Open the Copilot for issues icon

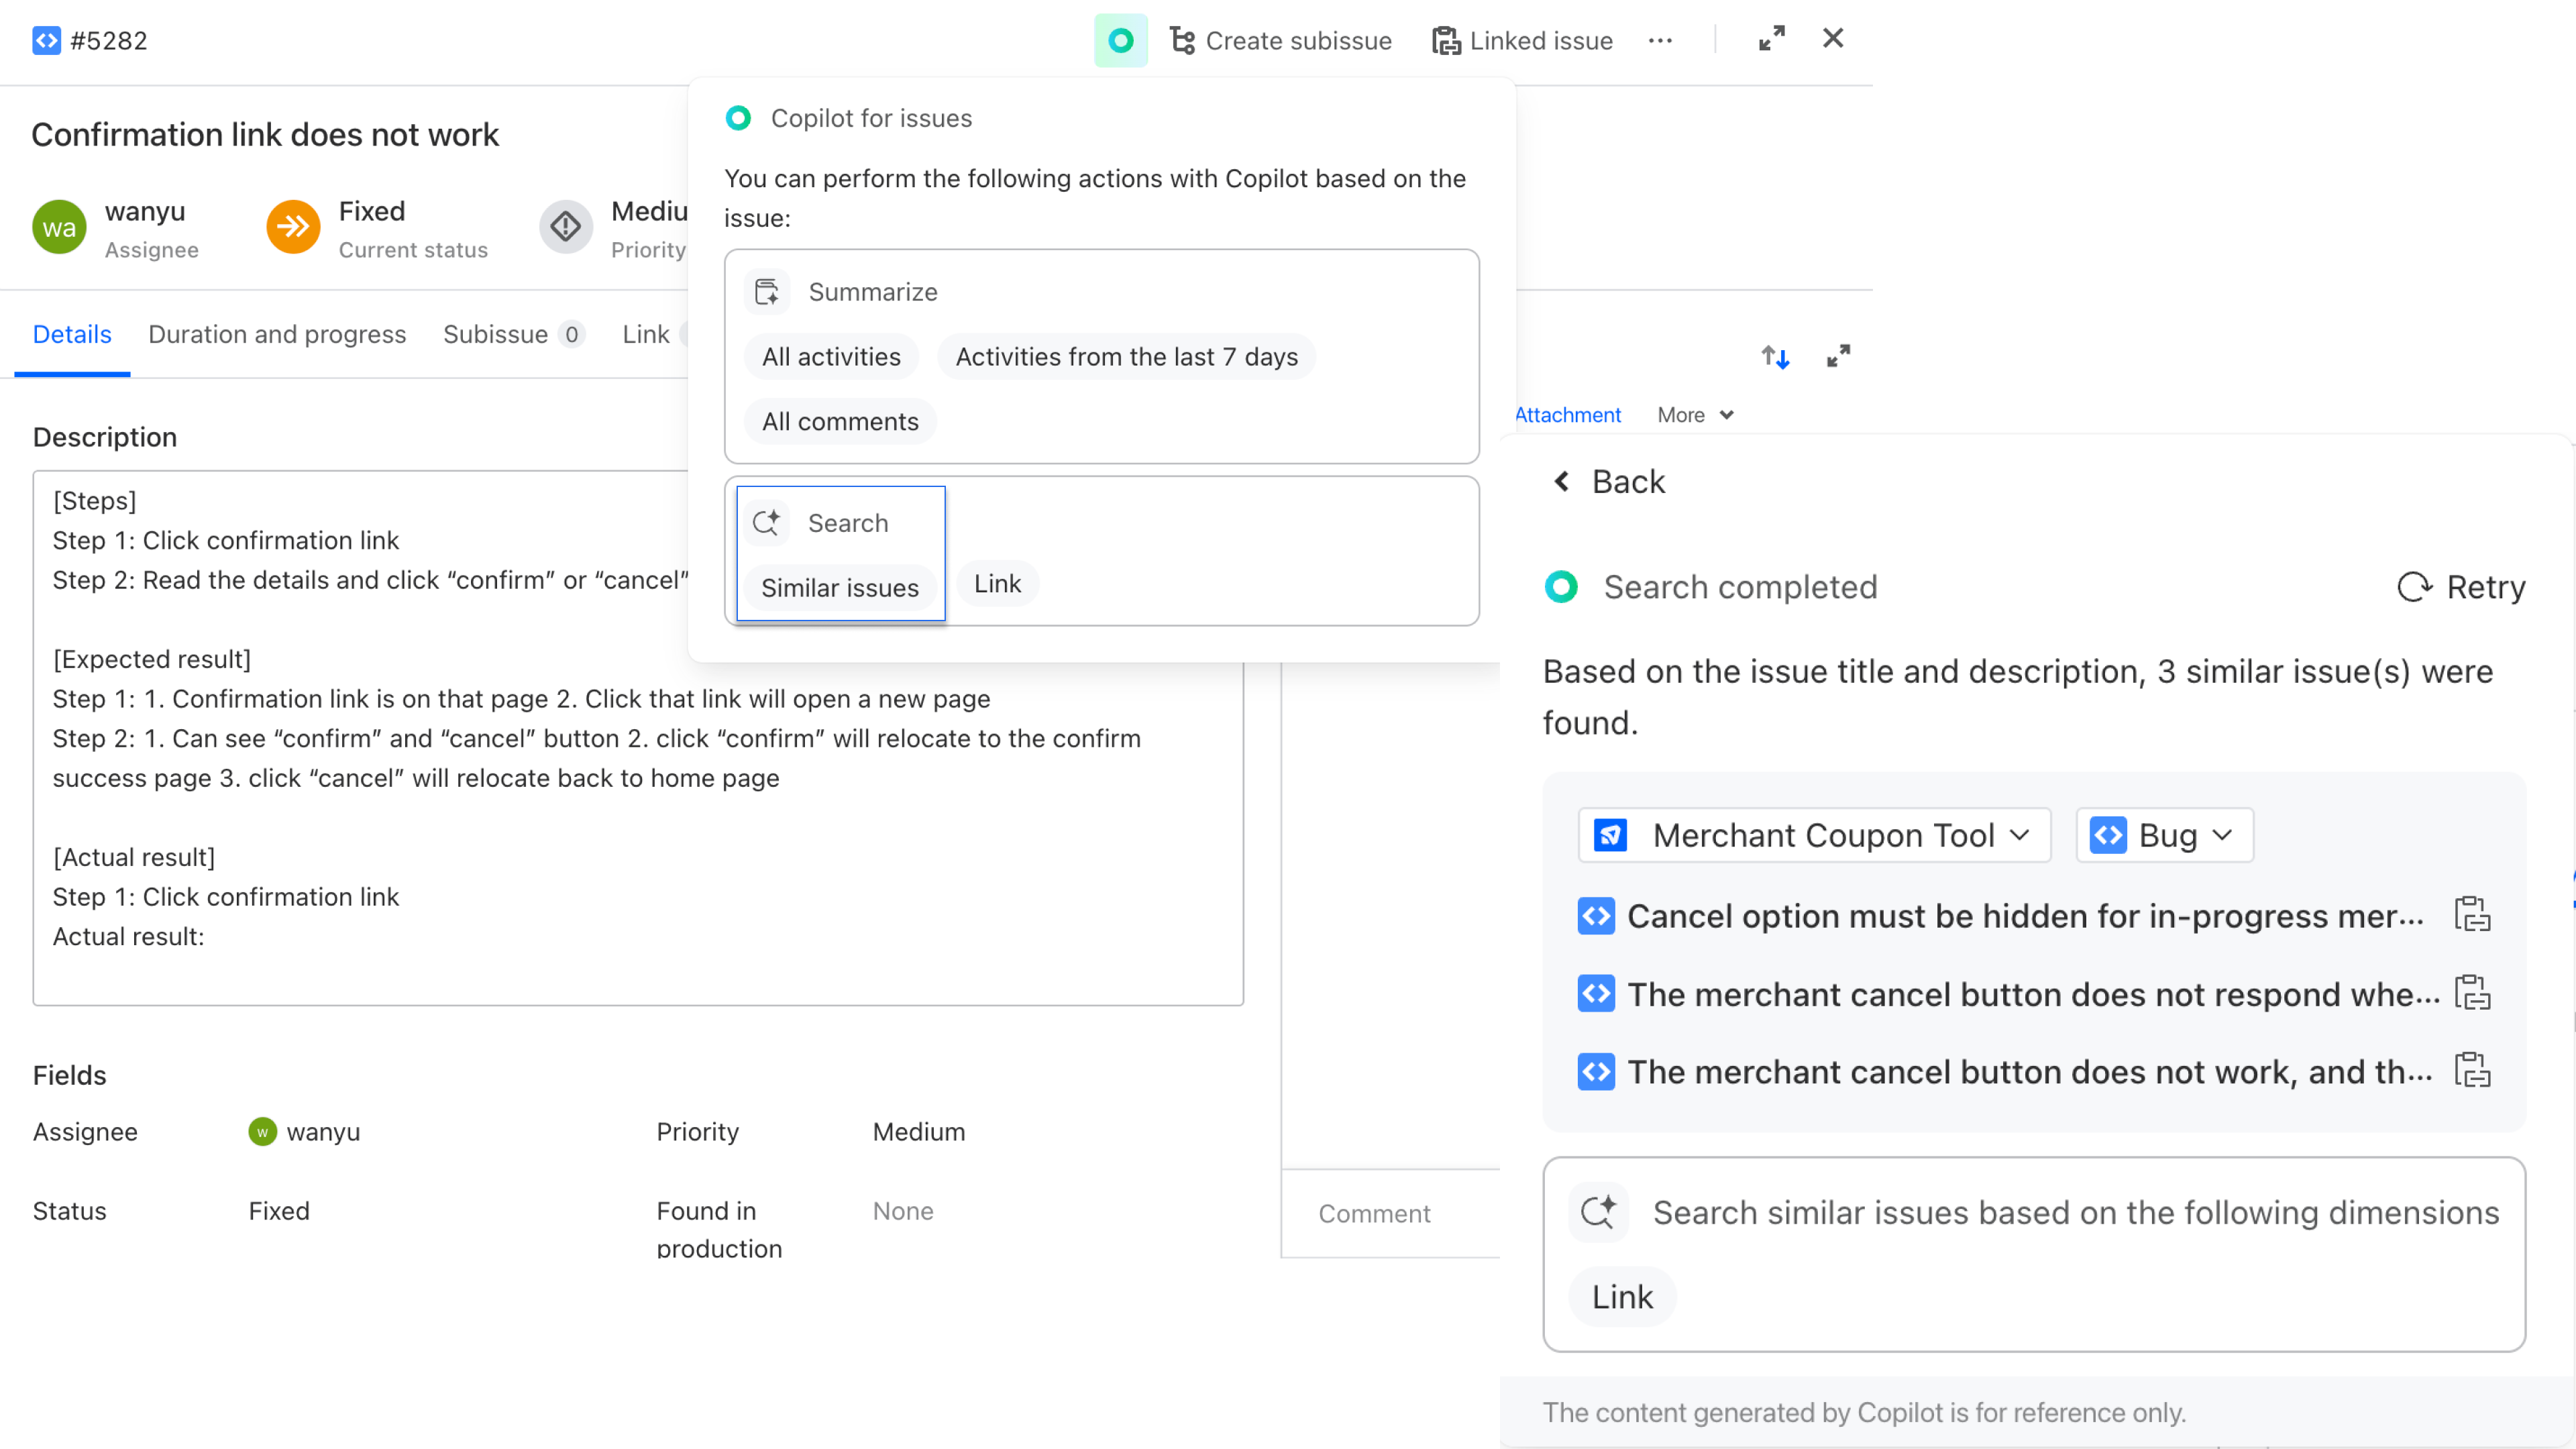(1120, 41)
